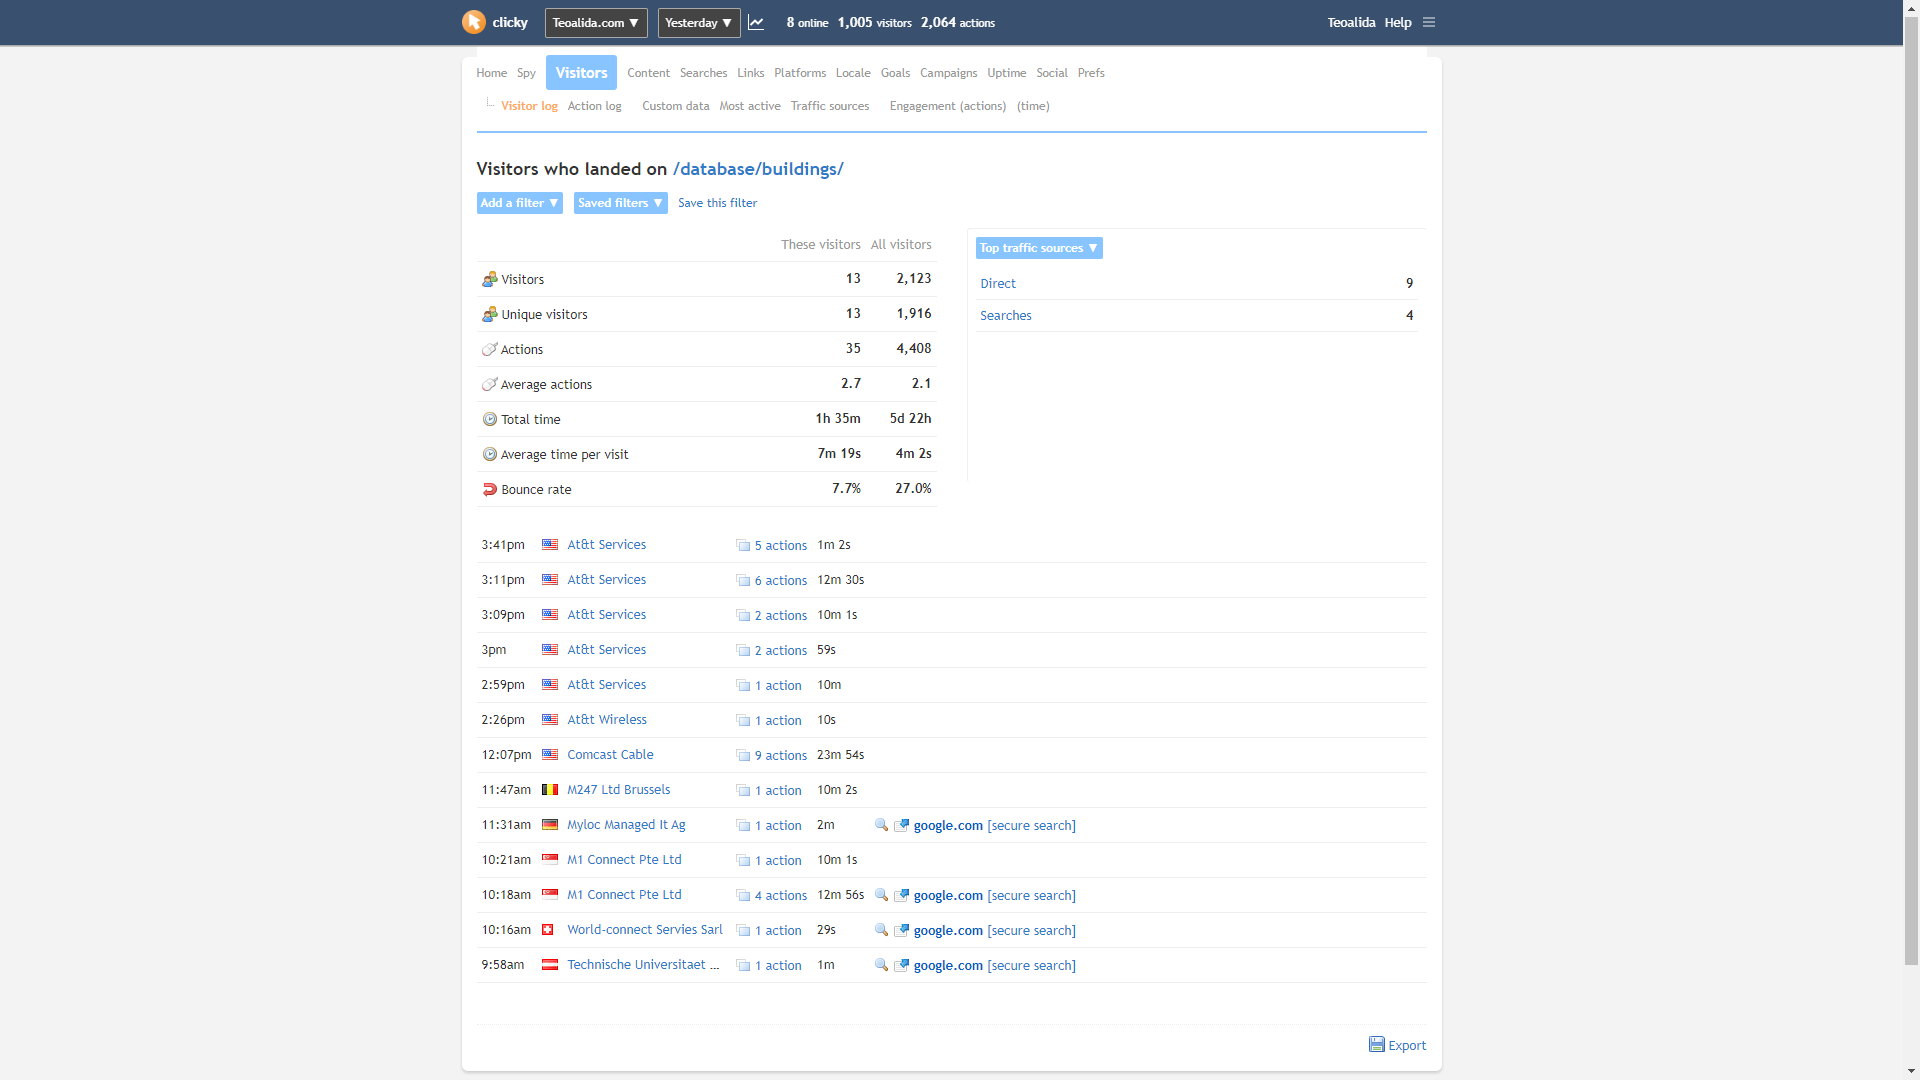Click the 23m 54s visit duration
This screenshot has width=1920, height=1080.
pos(840,755)
